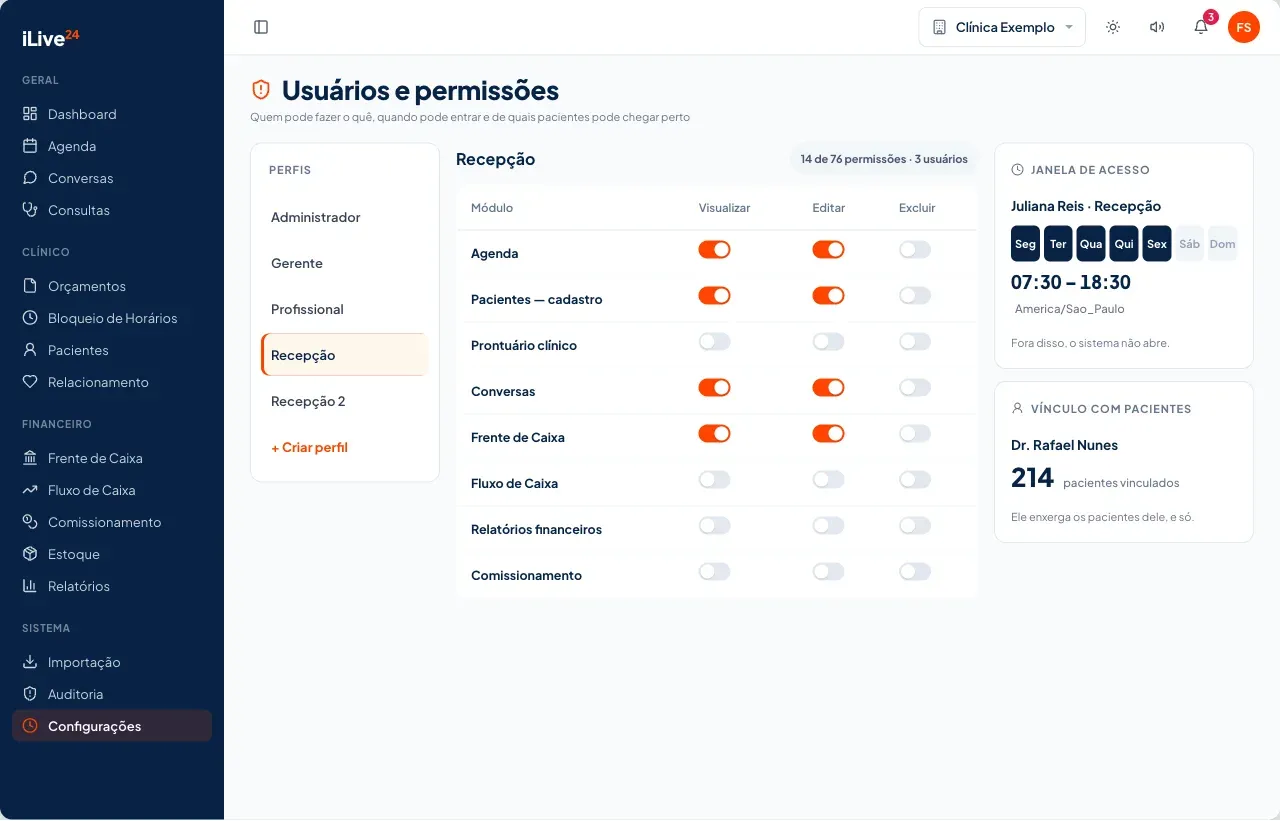
Task: Click the Dashboard grid icon in sidebar
Action: click(30, 114)
